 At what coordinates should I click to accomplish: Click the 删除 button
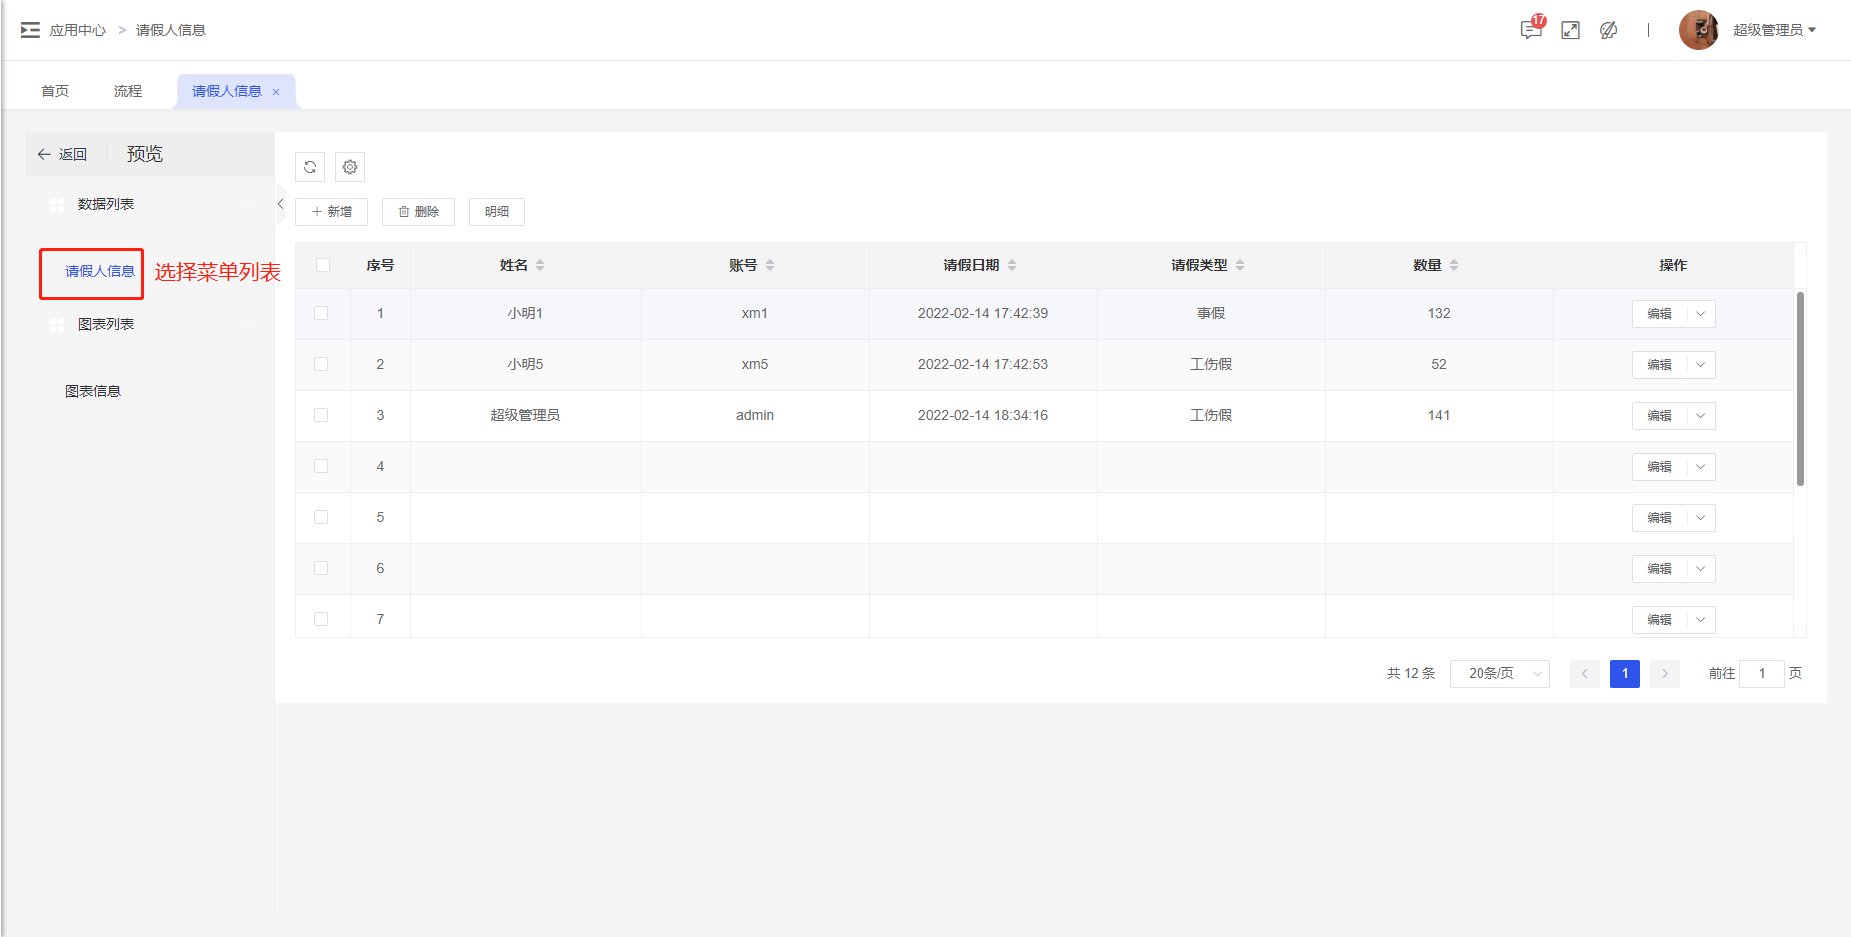[418, 212]
